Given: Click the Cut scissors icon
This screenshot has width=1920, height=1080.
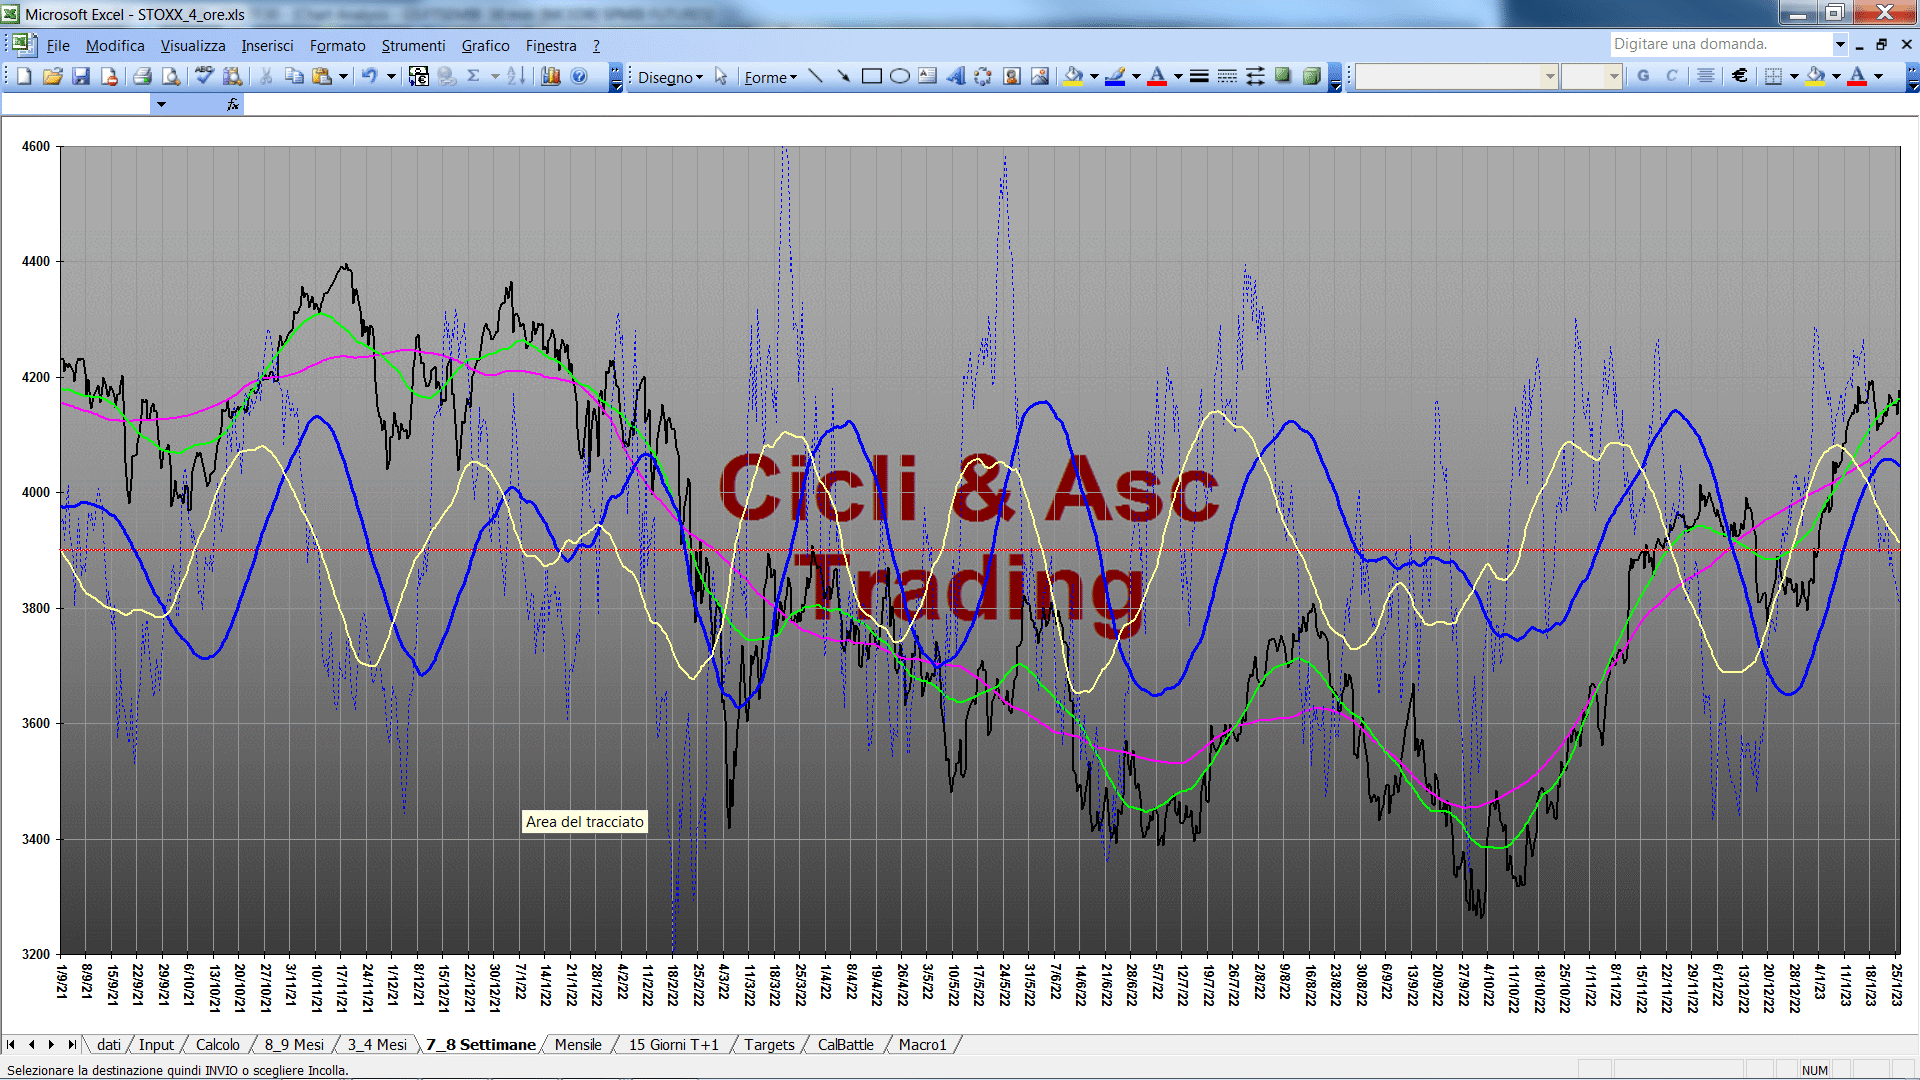Looking at the screenshot, I should pyautogui.click(x=266, y=76).
